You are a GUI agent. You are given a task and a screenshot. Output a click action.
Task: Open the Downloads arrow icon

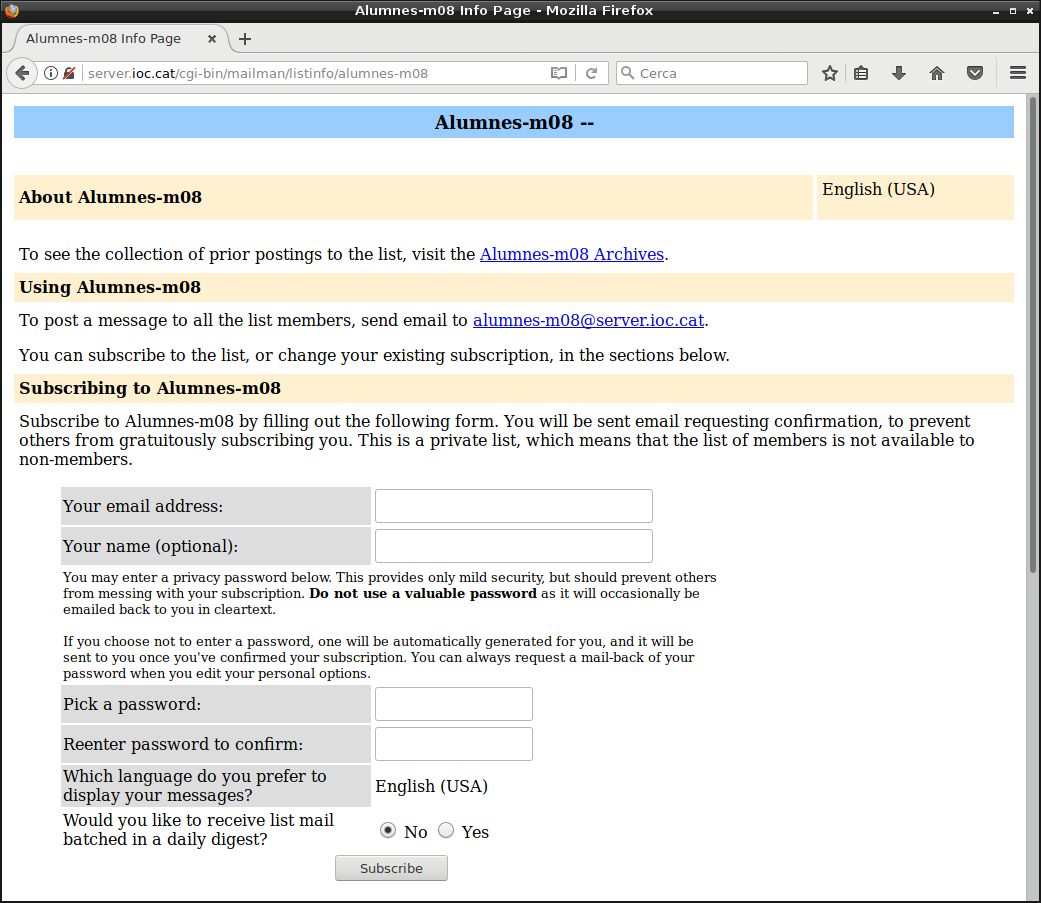899,73
